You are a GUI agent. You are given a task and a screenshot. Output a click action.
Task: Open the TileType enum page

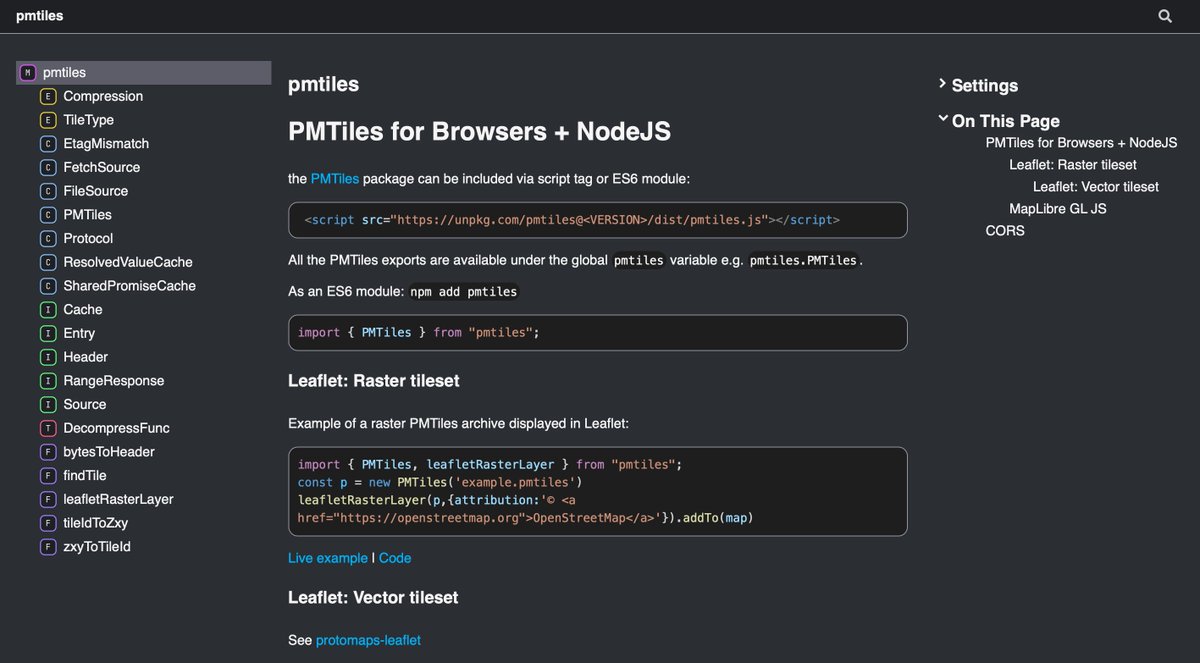point(89,120)
